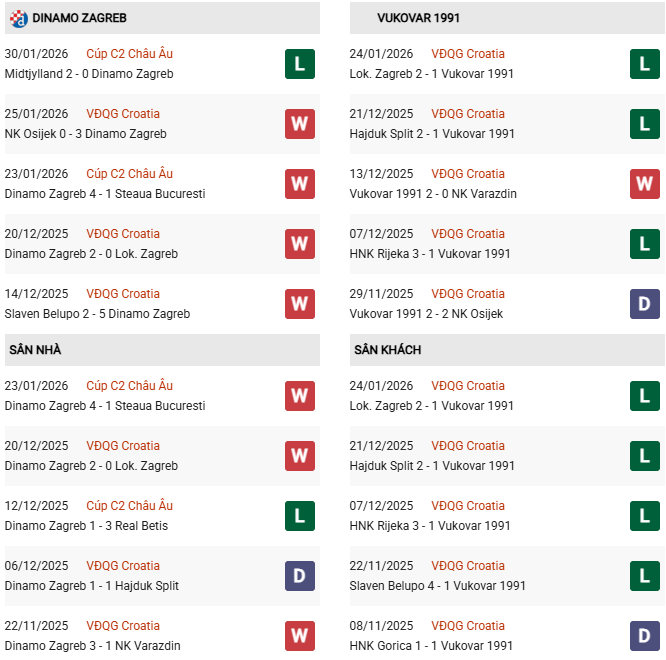The width and height of the screenshot is (666, 660).
Task: Click the VUKOVAR 1991 team header
Action: 418,18
